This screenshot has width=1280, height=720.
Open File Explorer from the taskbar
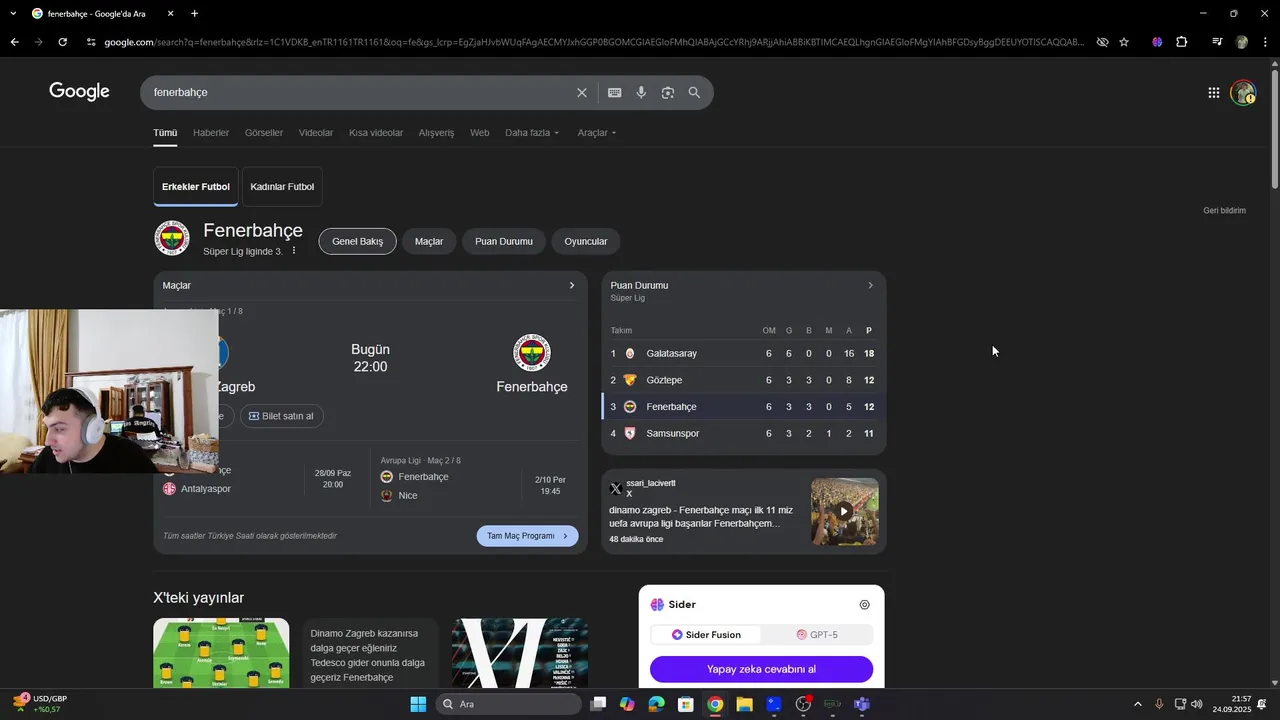click(x=744, y=704)
